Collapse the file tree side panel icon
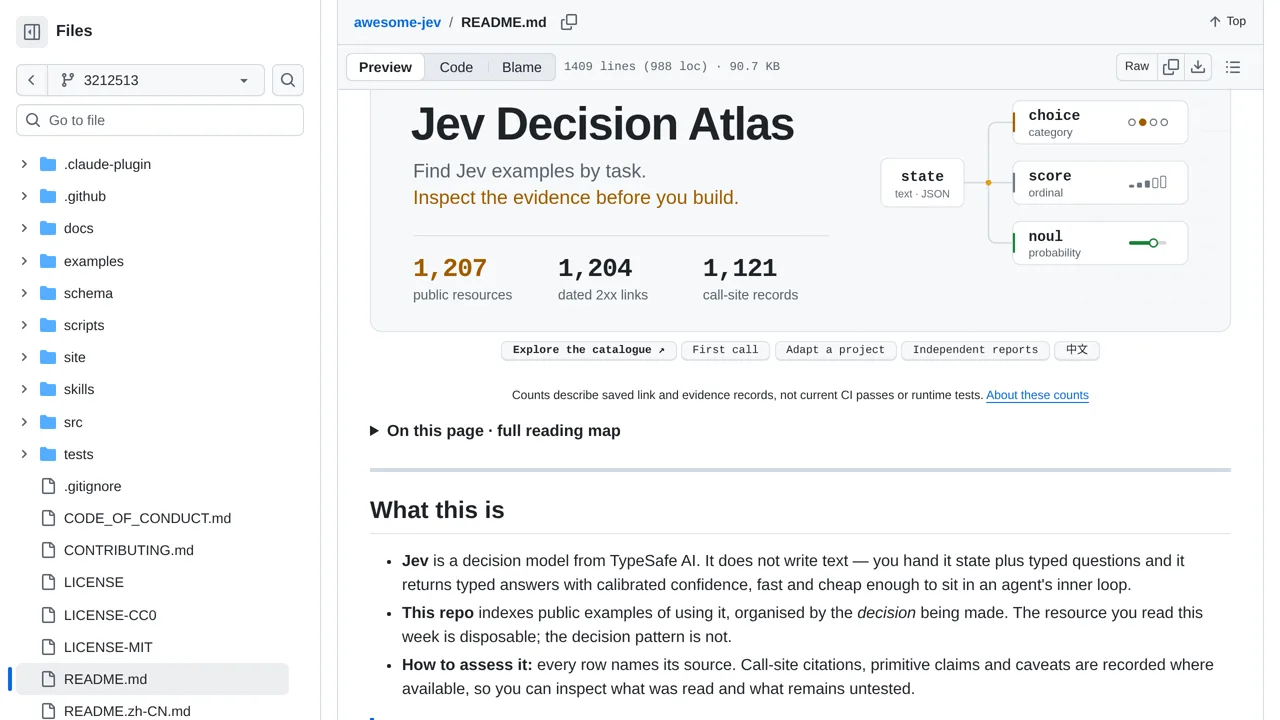The image size is (1280, 720). pyautogui.click(x=32, y=32)
